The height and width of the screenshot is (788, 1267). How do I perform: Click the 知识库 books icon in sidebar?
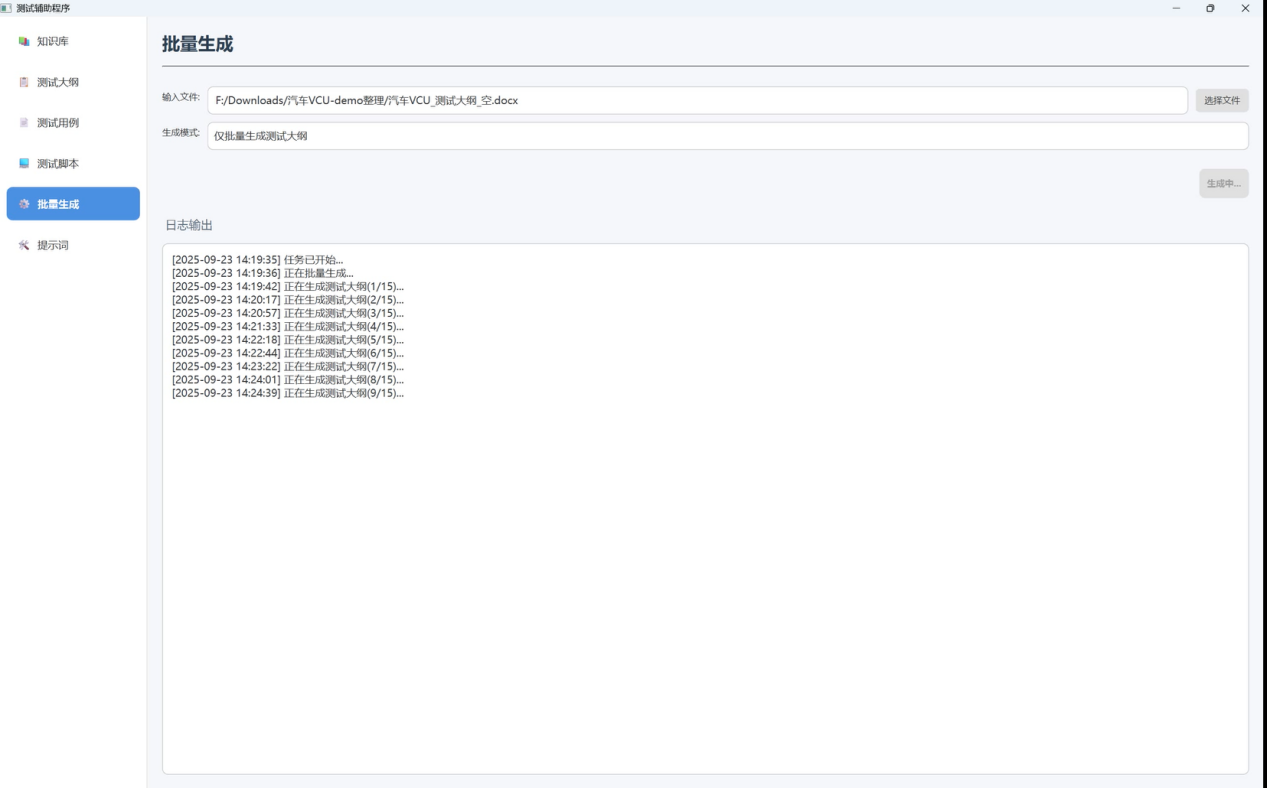coord(25,42)
